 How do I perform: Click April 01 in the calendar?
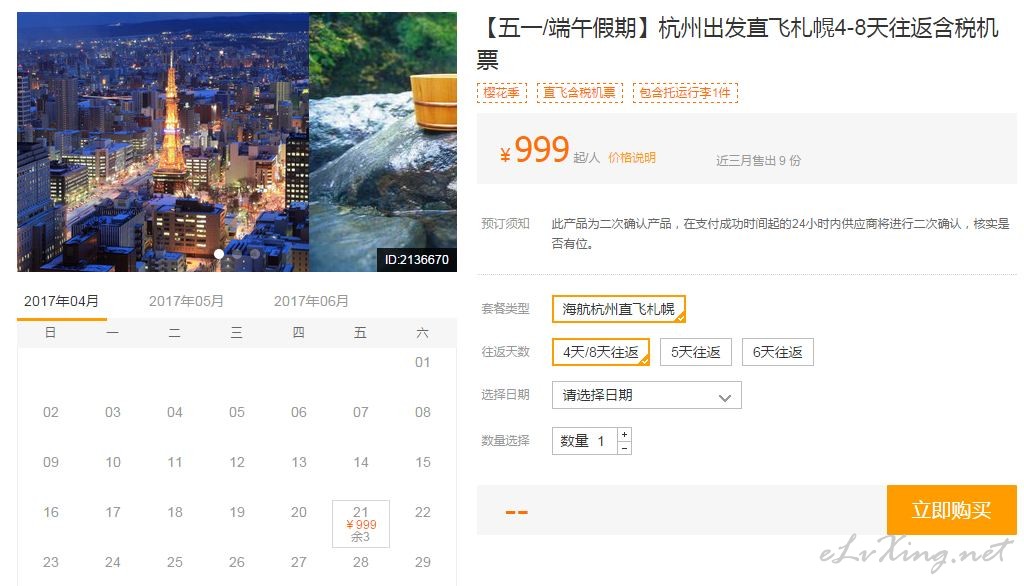click(423, 362)
